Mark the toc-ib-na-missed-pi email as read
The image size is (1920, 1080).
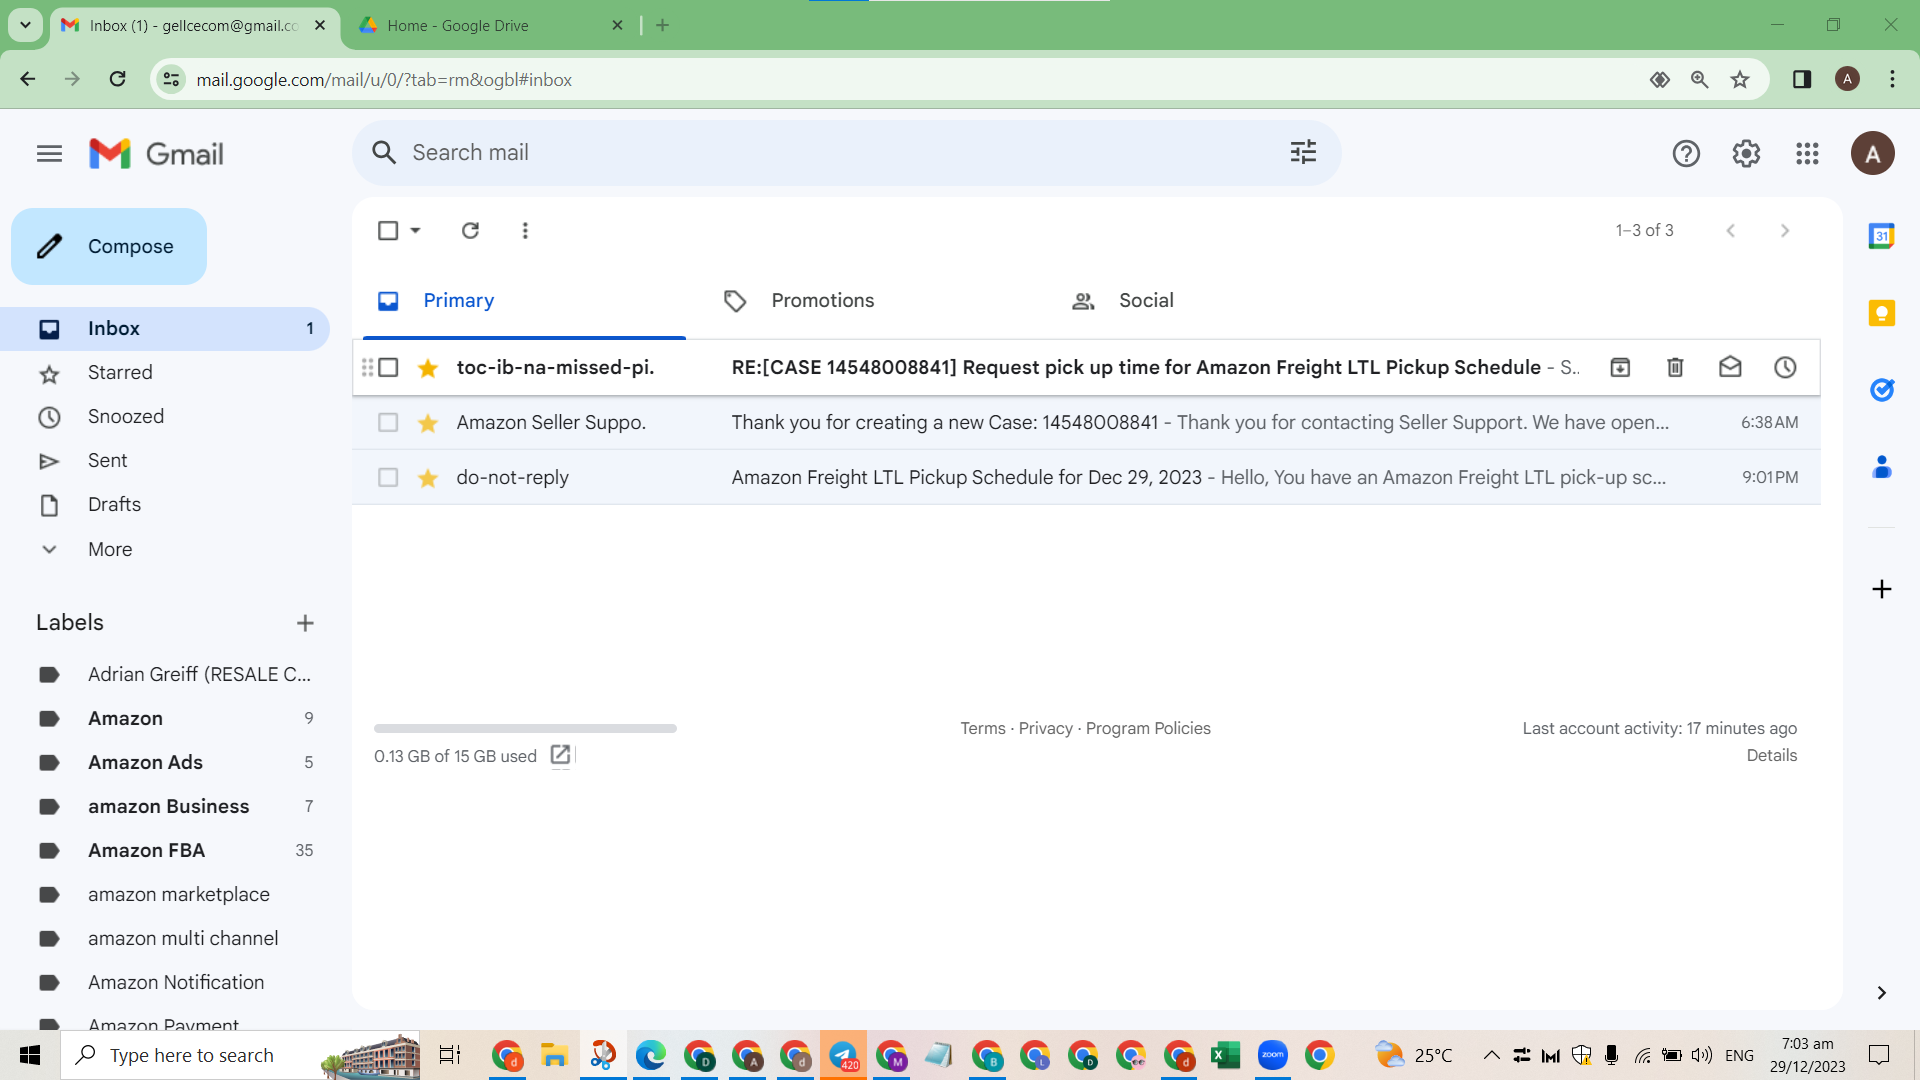[x=1730, y=367]
